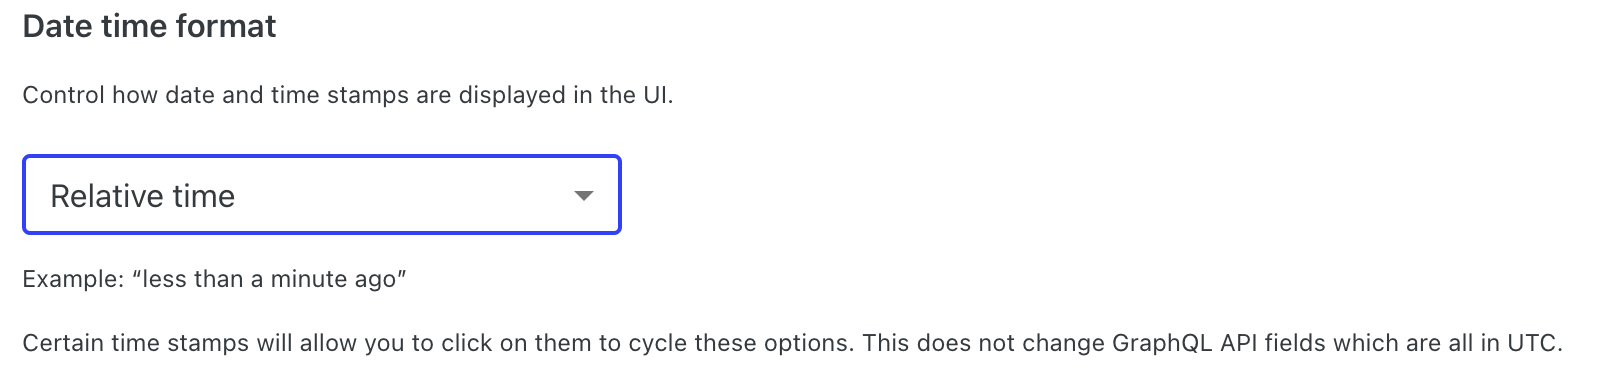Click the dropdown caret arrow icon
Viewport: 1598px width, 384px height.
point(584,196)
